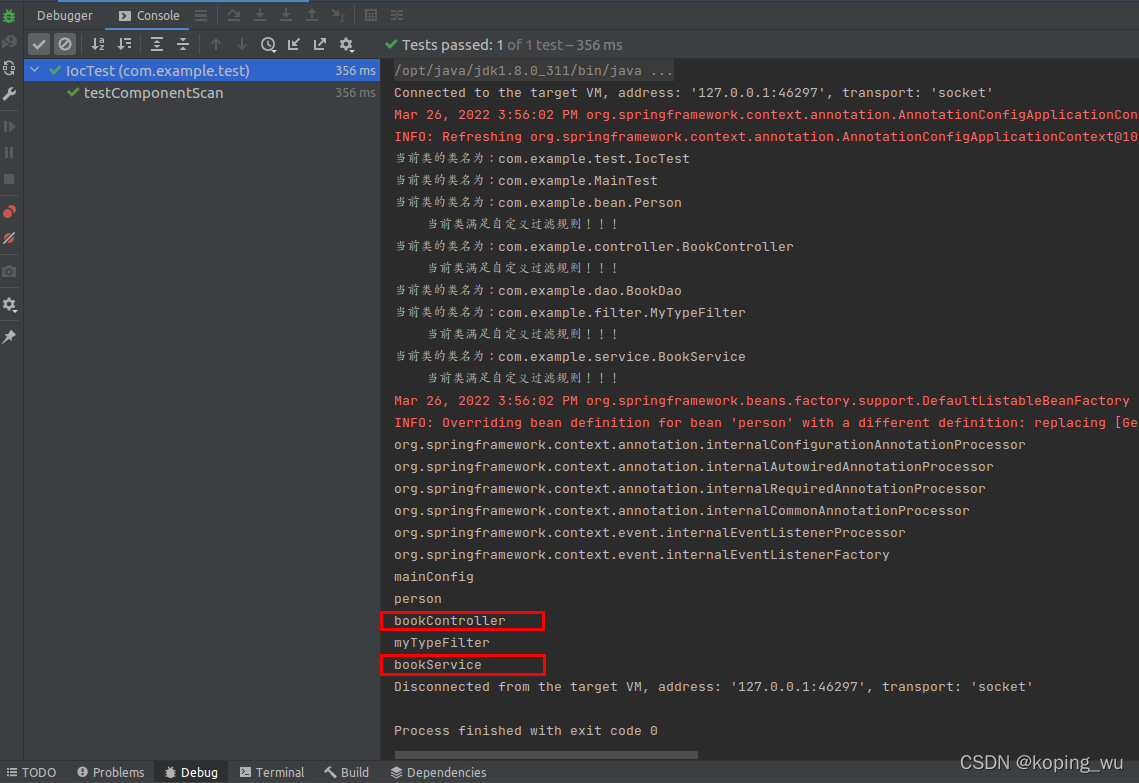Click the bookController output line
Image resolution: width=1139 pixels, height=783 pixels.
click(x=450, y=621)
